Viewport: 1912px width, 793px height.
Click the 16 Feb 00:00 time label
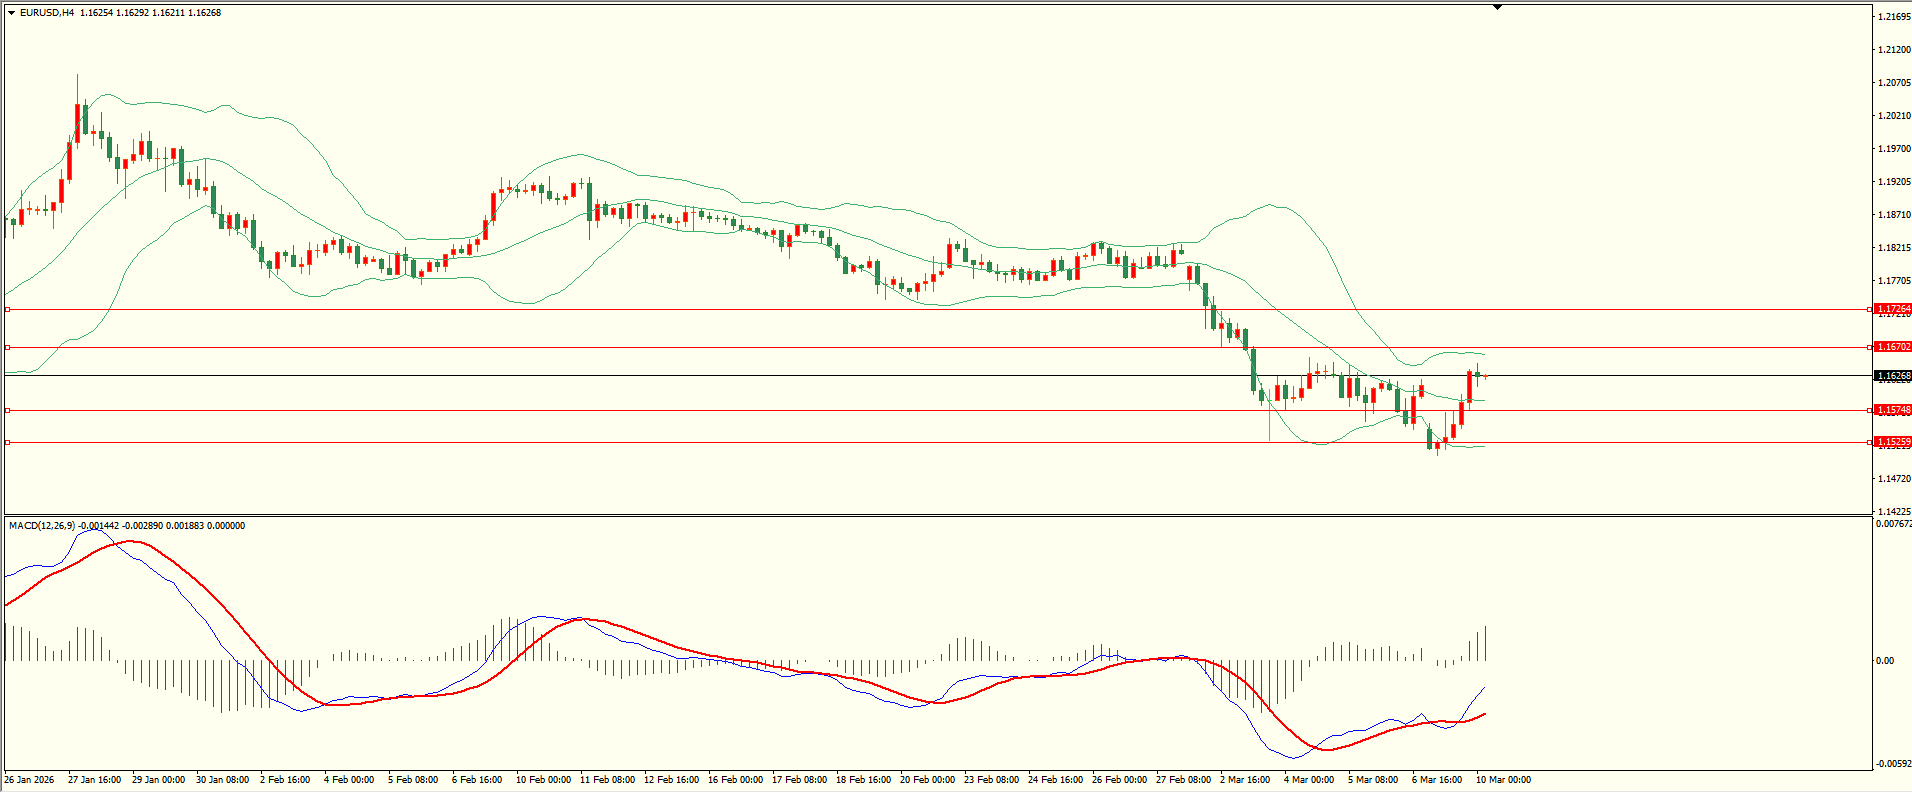[735, 780]
